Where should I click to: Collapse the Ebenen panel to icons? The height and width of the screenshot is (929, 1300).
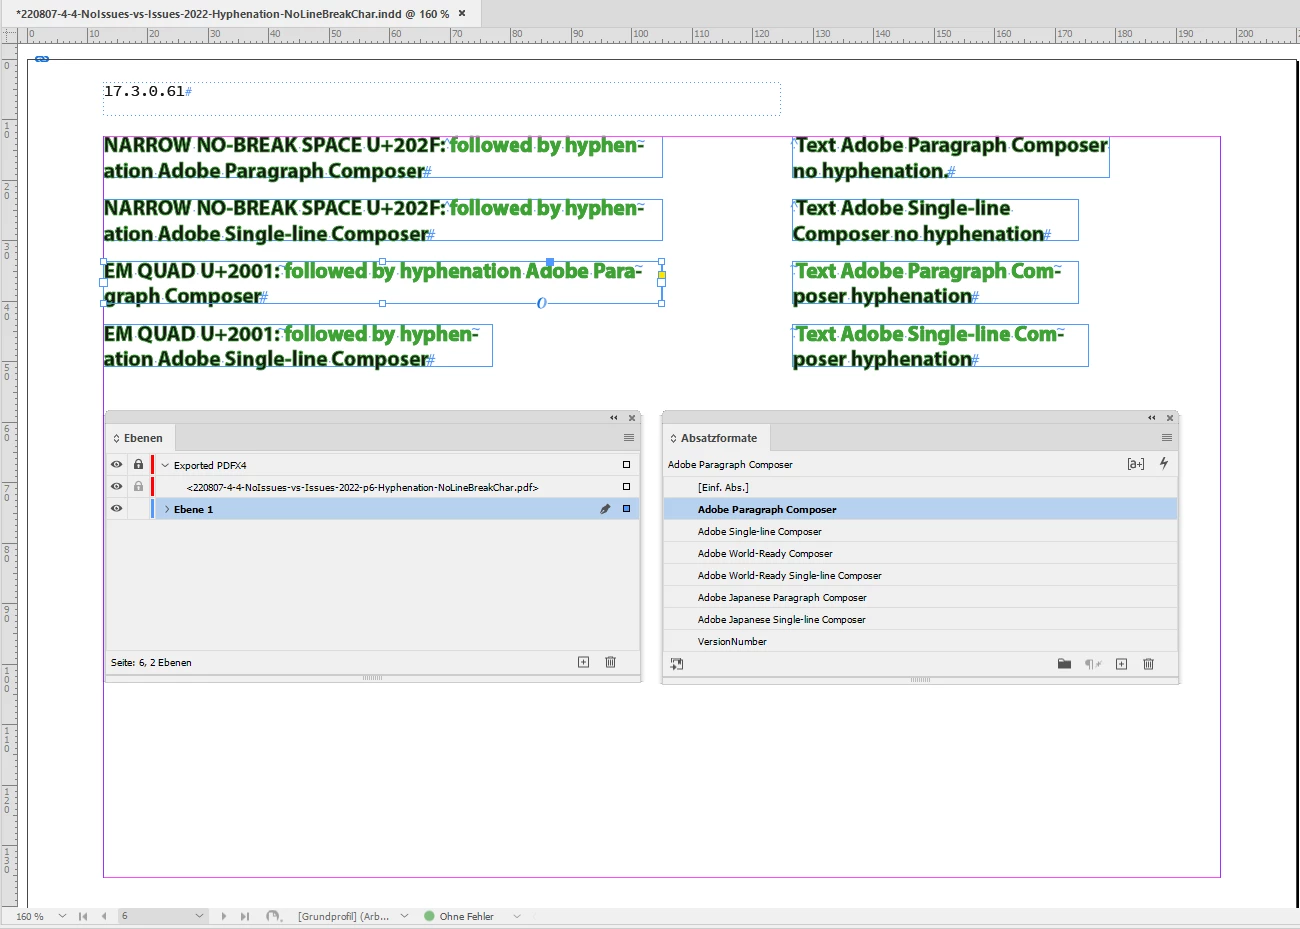[614, 418]
